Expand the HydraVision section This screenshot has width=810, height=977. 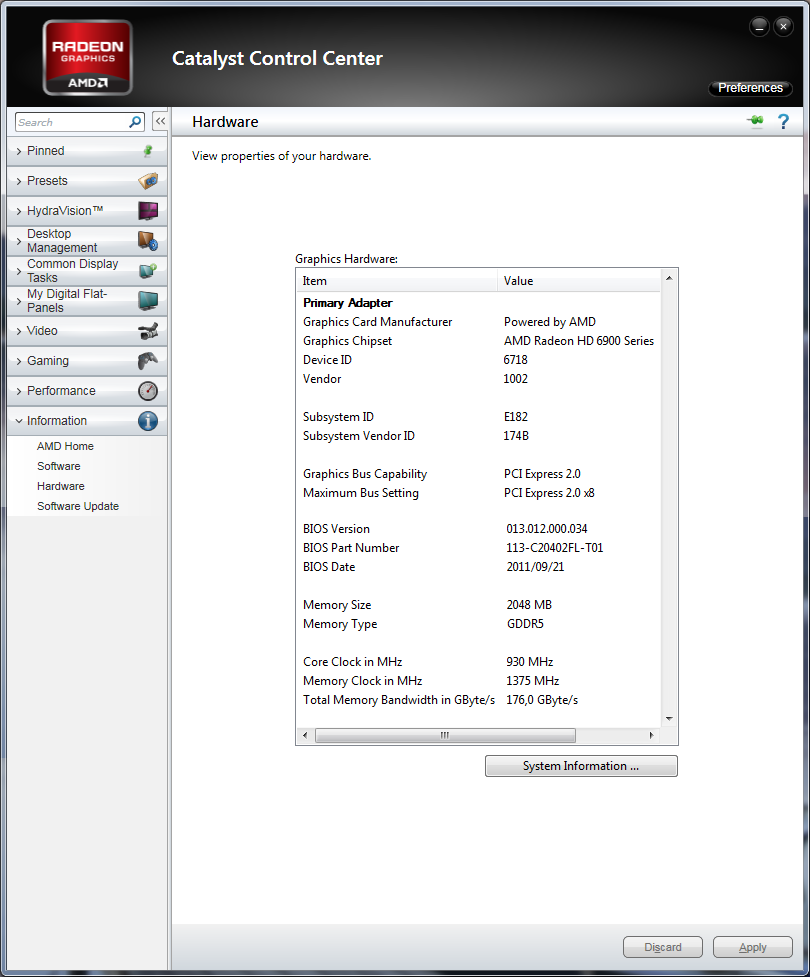click(x=87, y=211)
